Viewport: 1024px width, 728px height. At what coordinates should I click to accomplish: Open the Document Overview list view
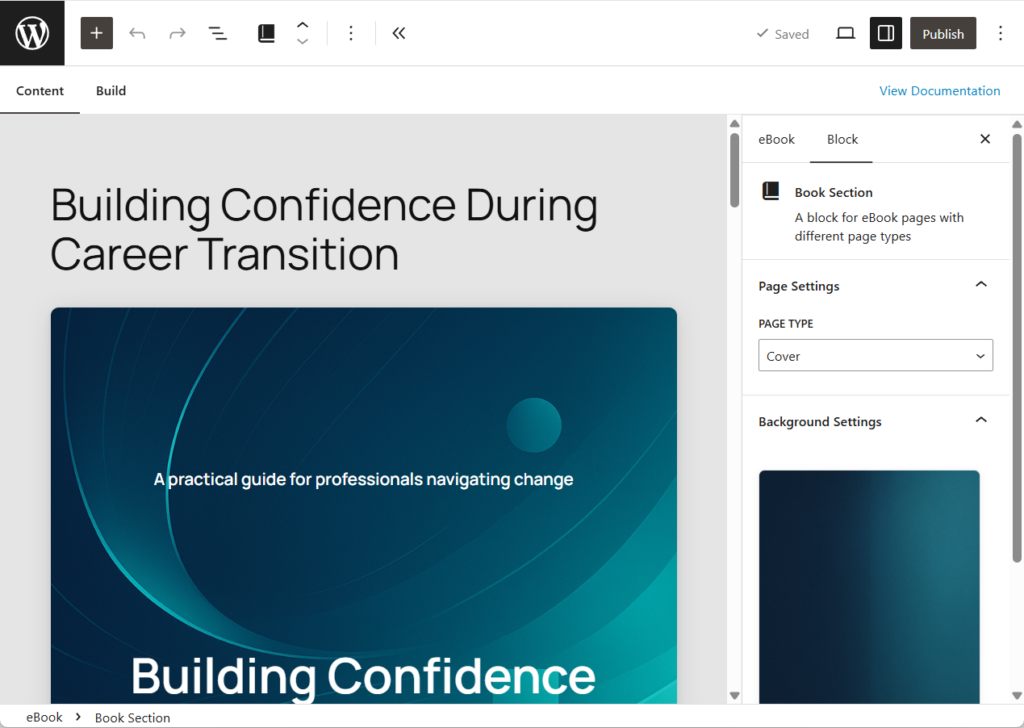(x=217, y=33)
